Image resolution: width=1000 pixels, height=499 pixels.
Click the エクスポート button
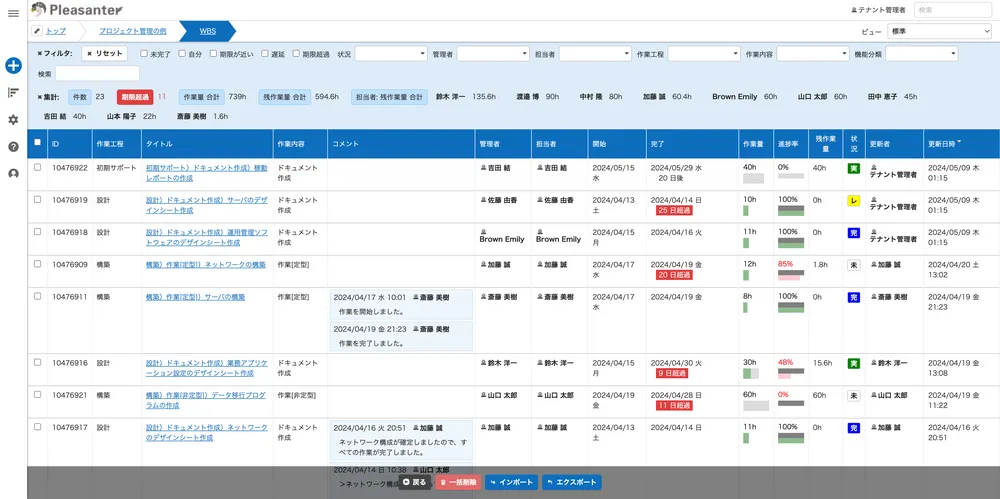point(571,482)
